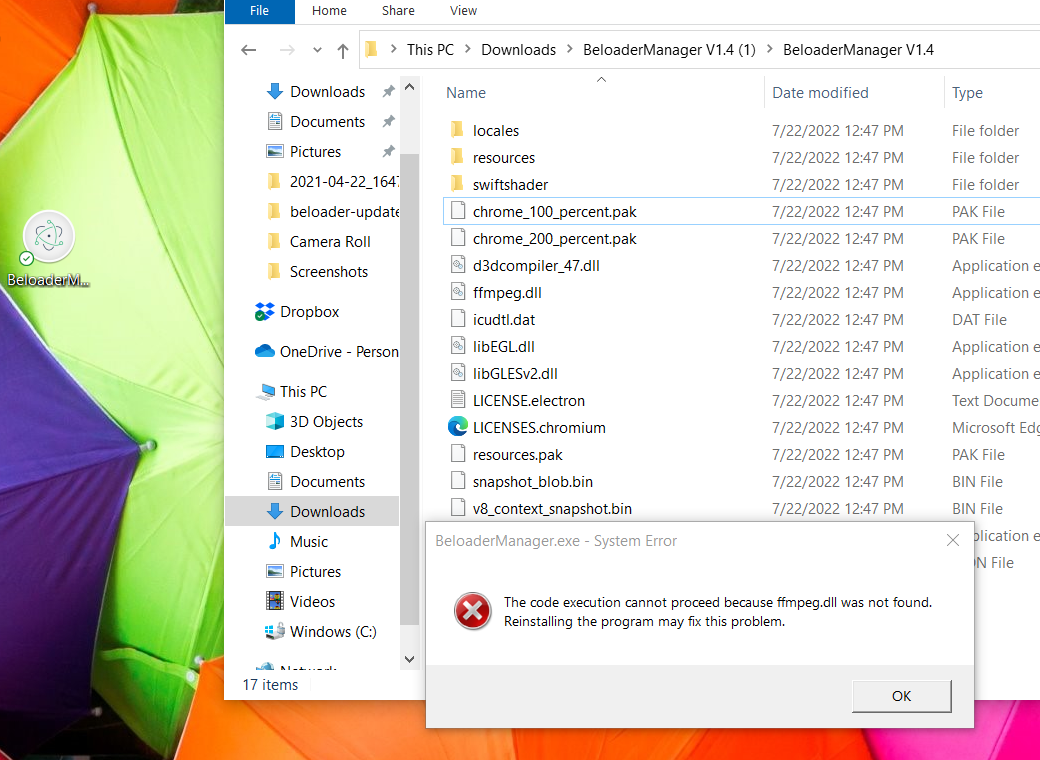Expand the breadcrumb chevron after Downloads
Viewport: 1040px width, 760px height.
570,50
